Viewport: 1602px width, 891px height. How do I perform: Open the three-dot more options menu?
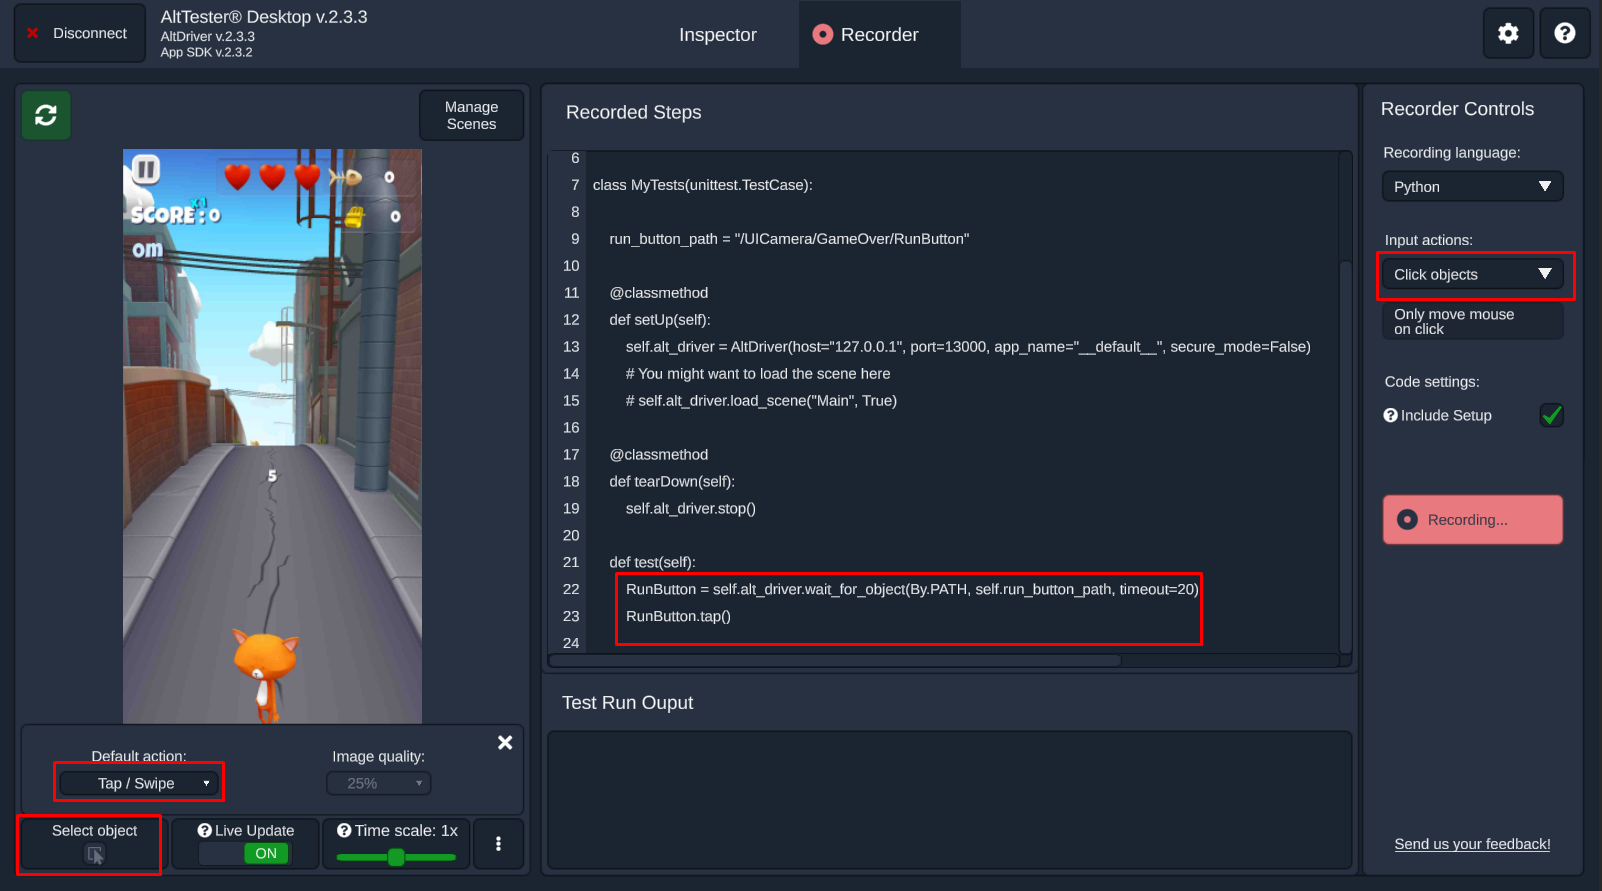point(498,844)
